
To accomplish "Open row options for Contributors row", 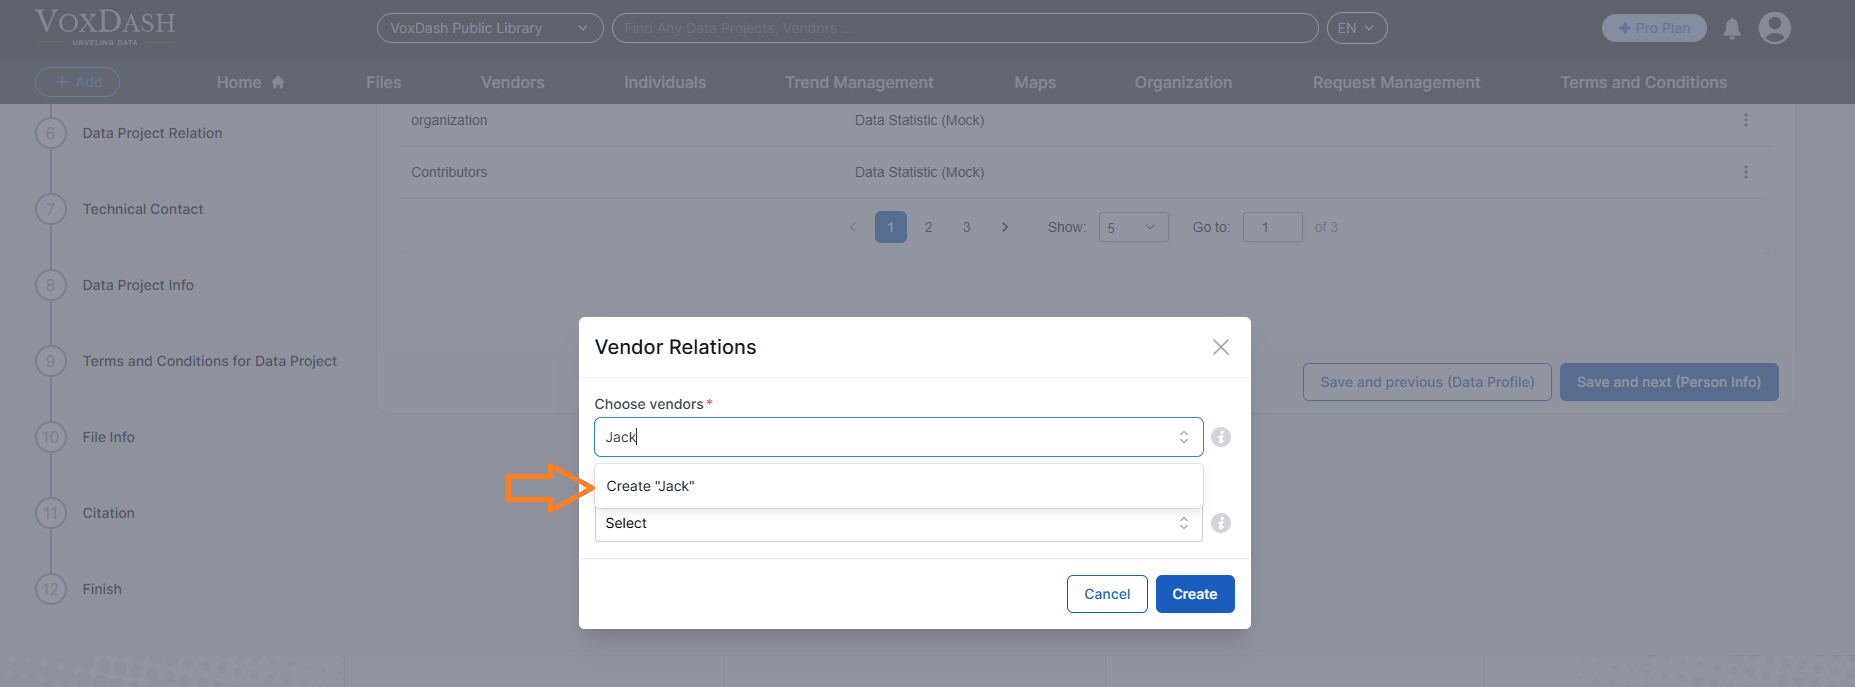I will click(1746, 172).
